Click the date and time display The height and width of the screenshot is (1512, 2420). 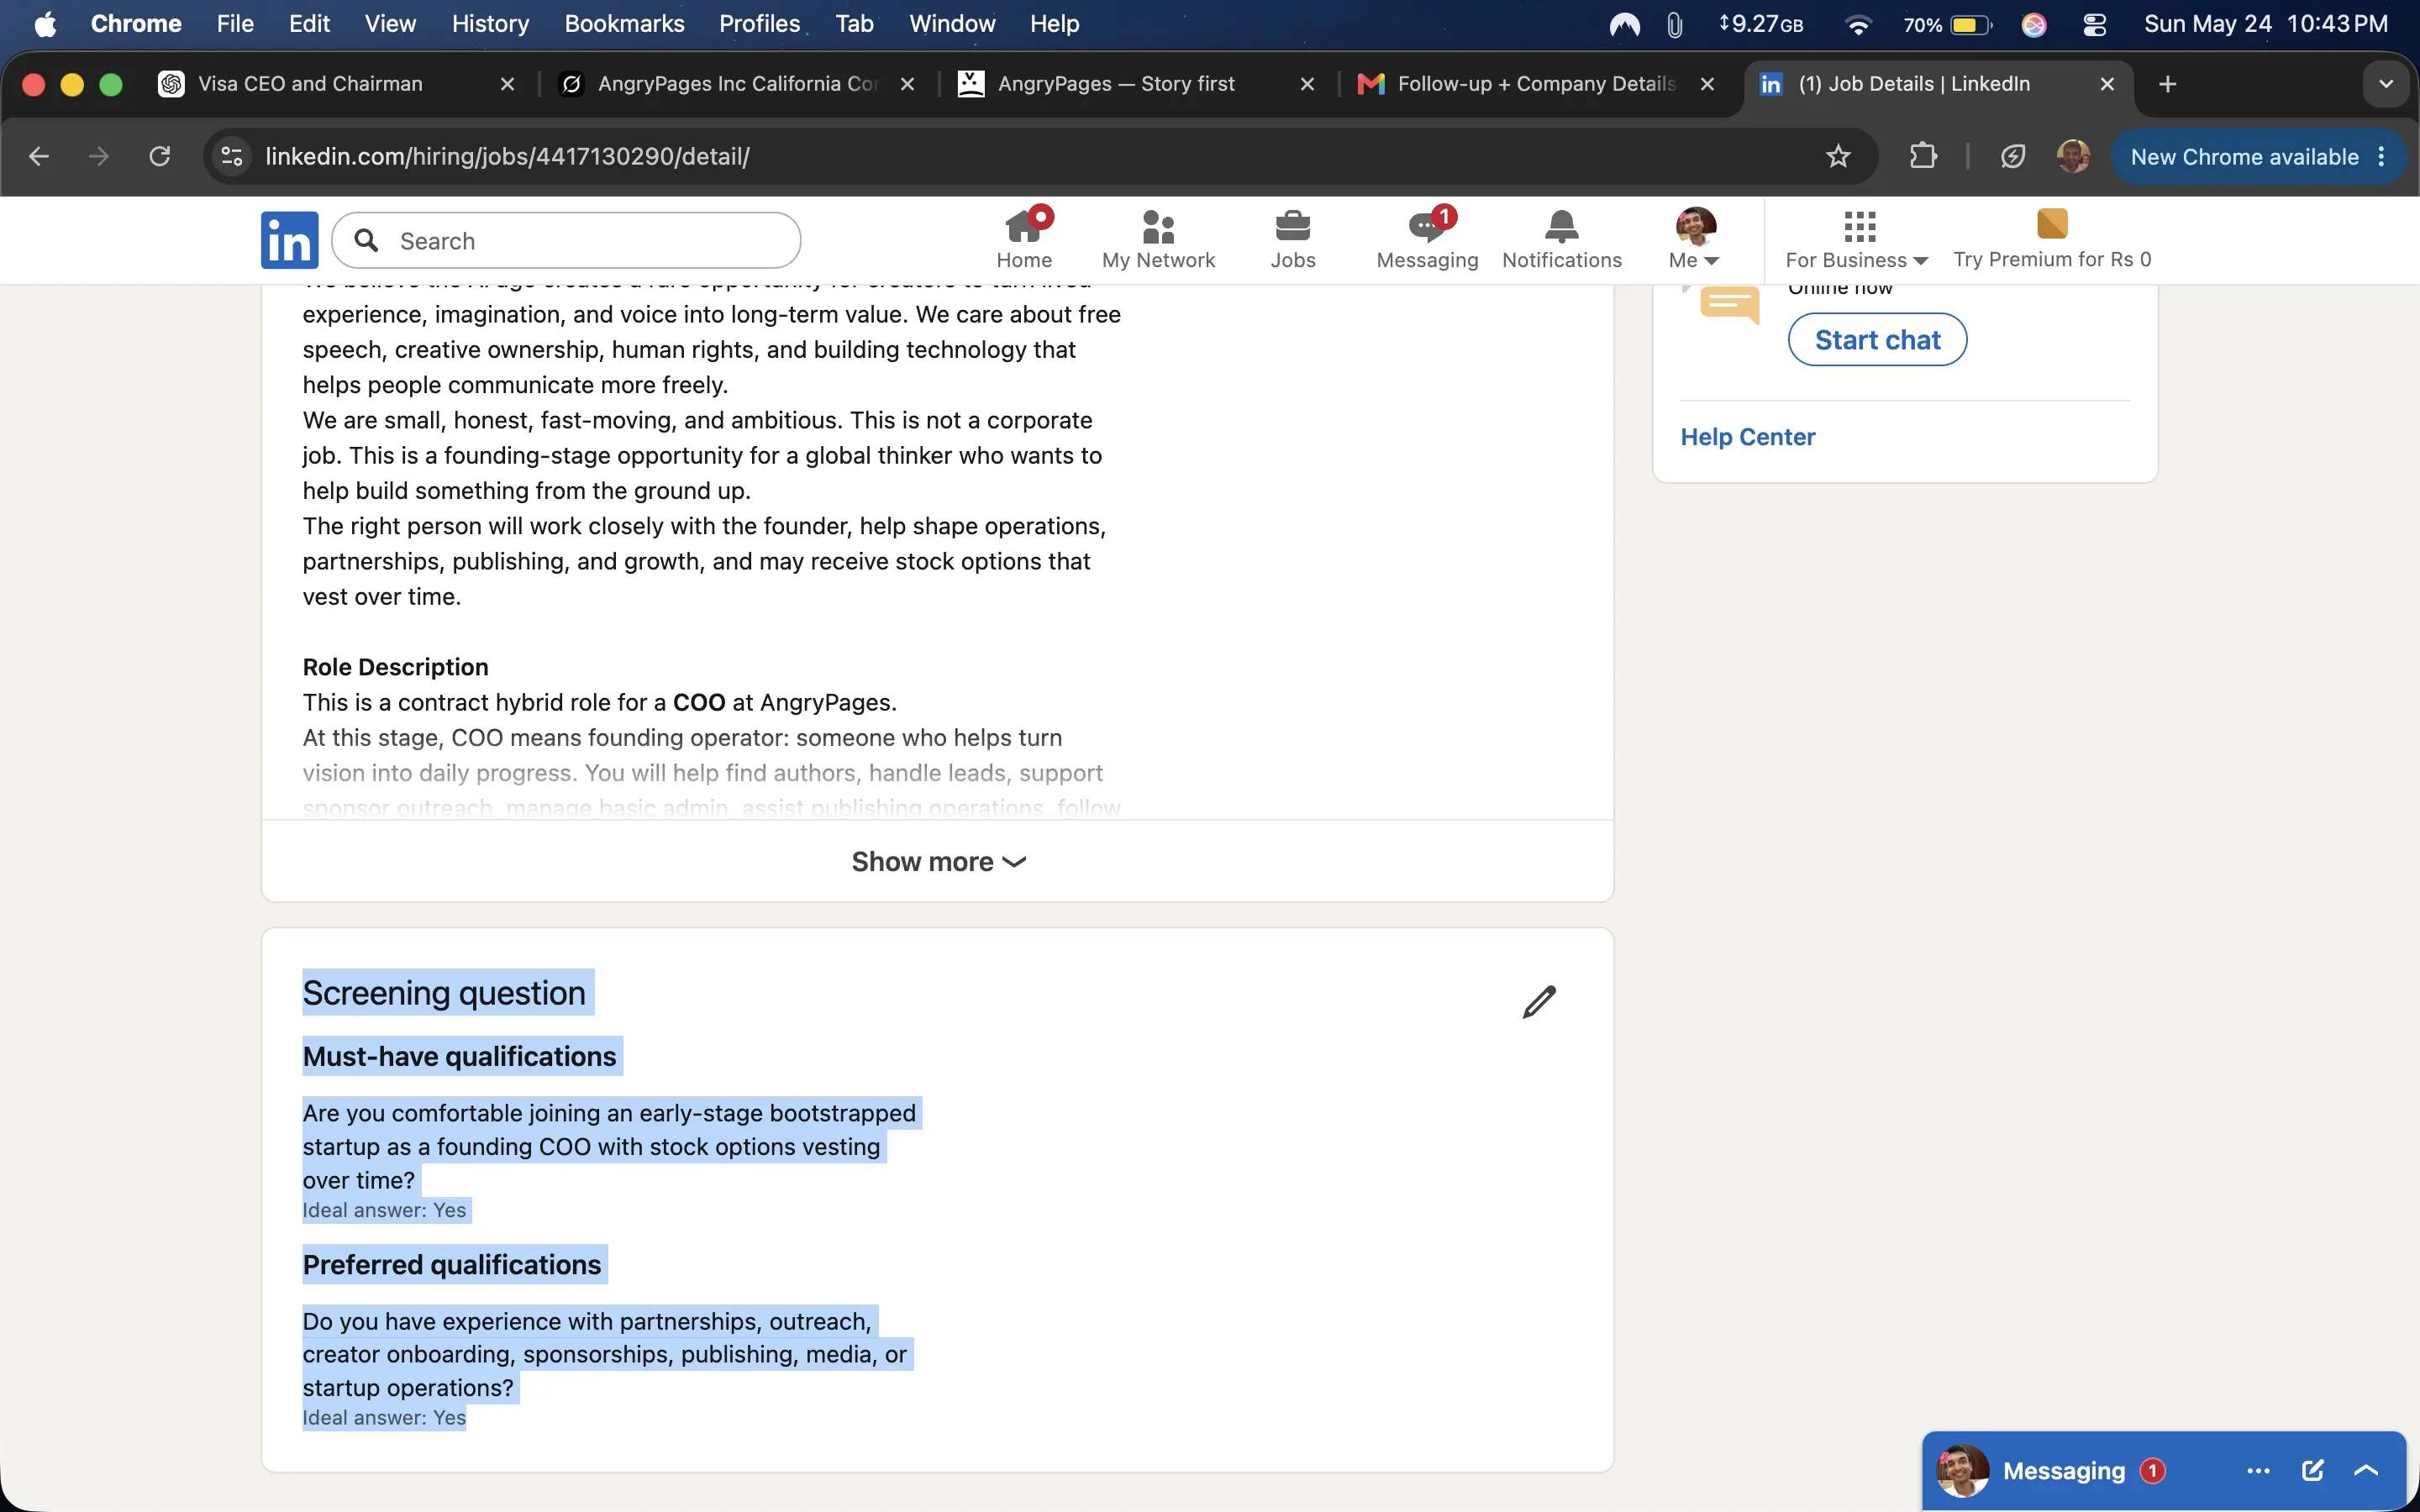(2265, 24)
